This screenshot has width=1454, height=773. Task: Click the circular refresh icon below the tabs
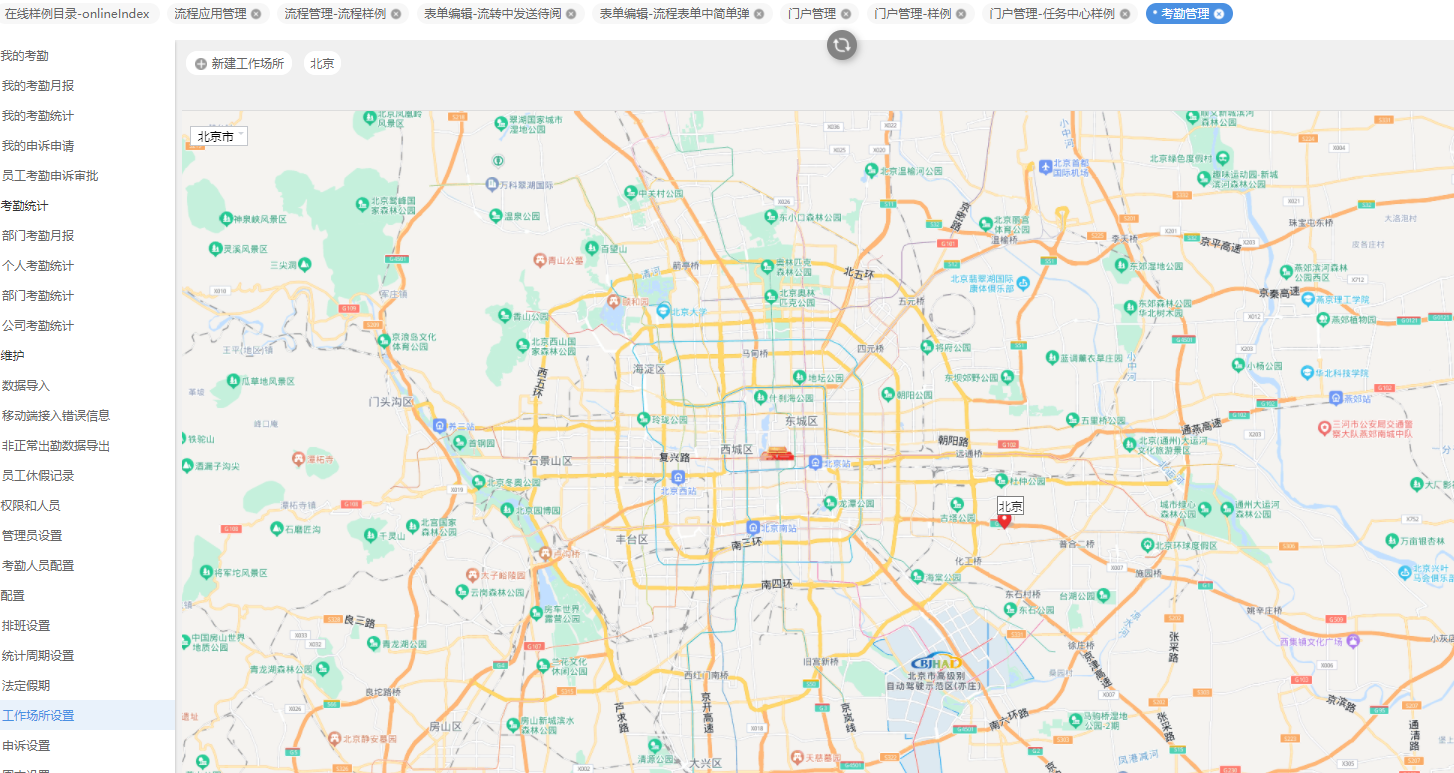tap(842, 44)
